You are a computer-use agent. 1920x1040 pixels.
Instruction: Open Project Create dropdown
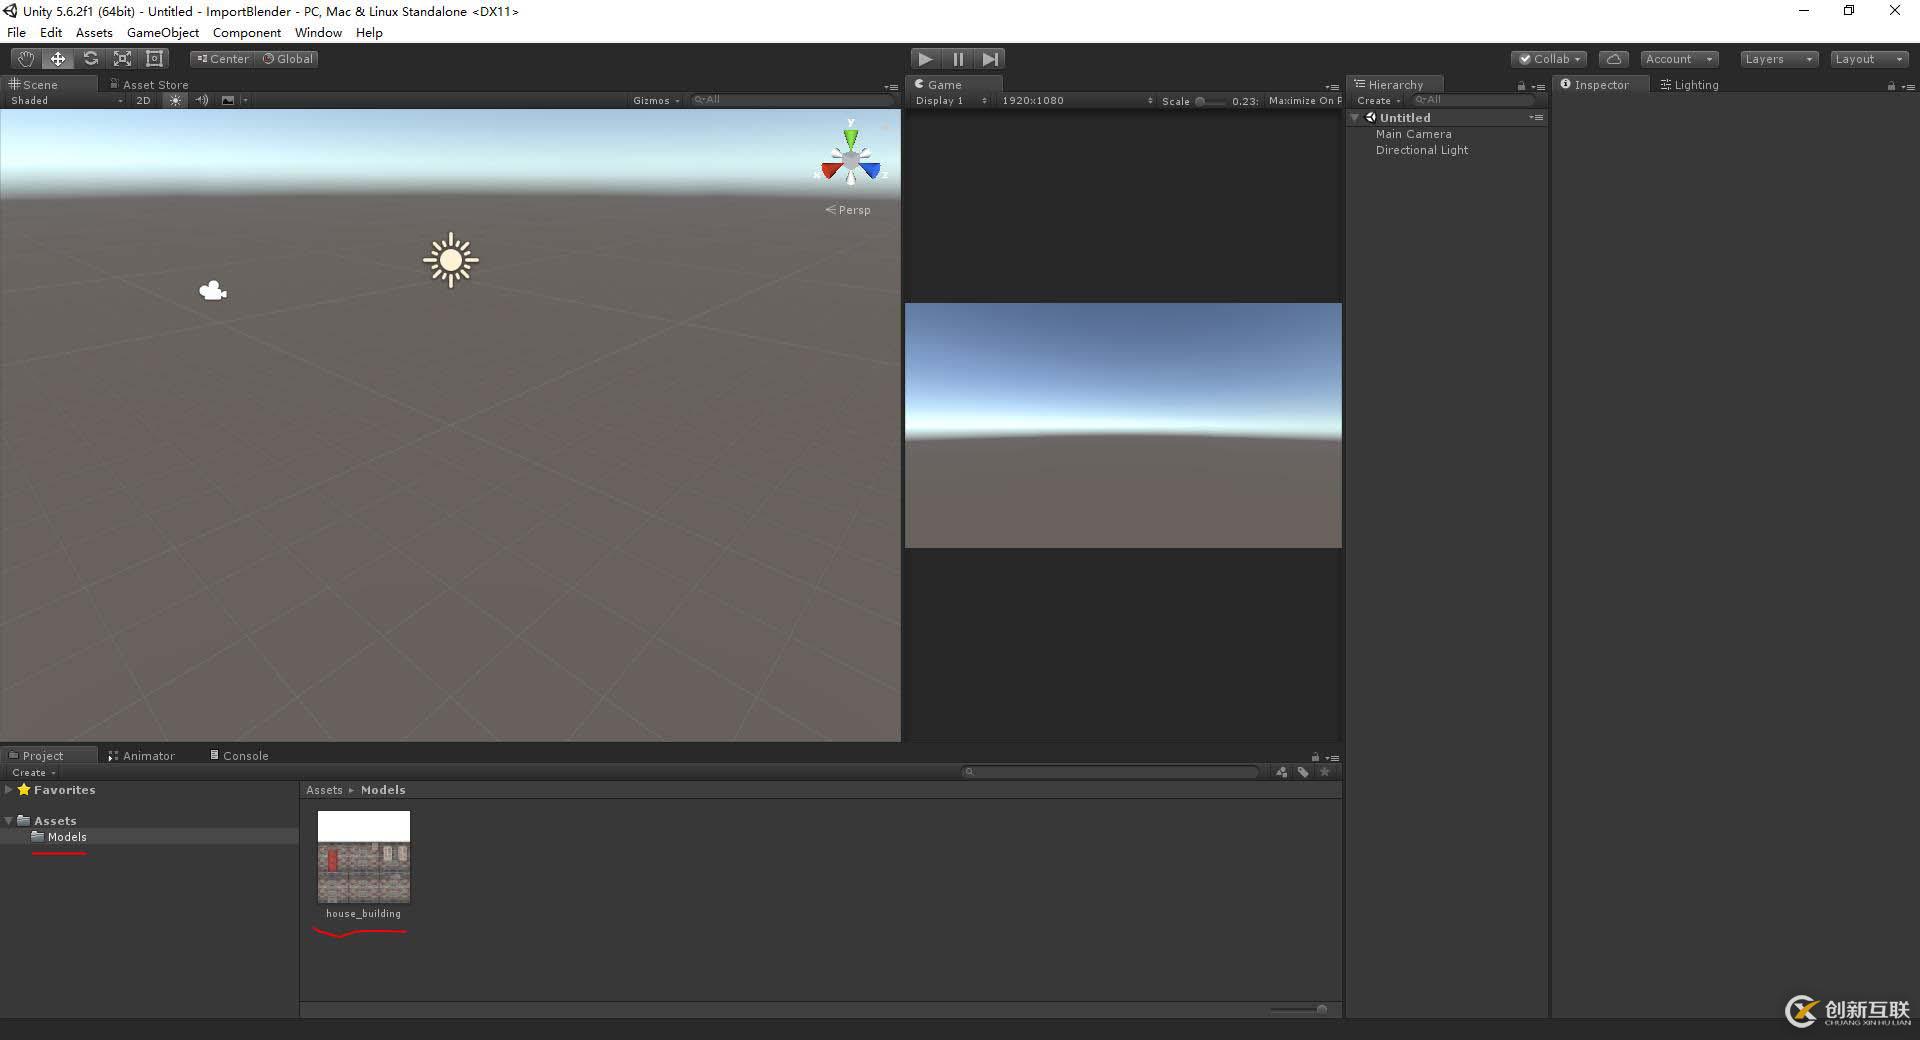[33, 773]
